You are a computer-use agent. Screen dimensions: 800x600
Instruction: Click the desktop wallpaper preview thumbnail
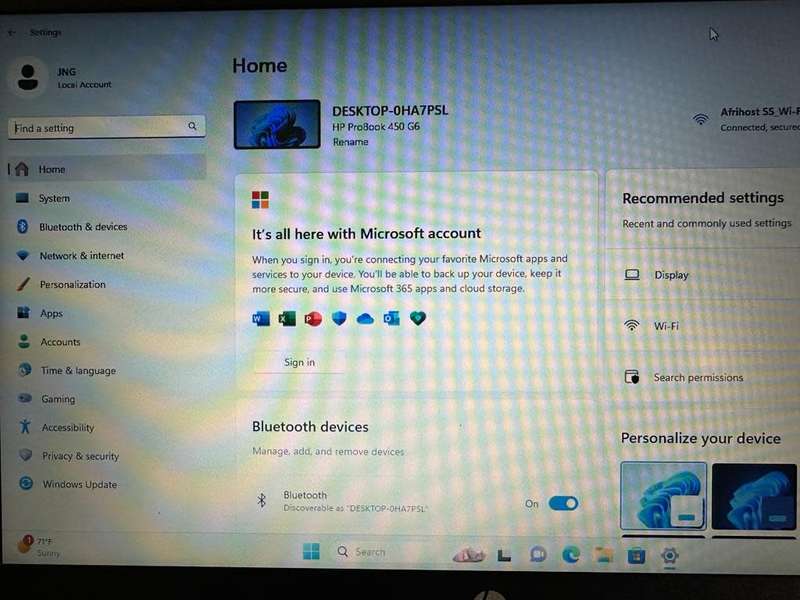277,124
